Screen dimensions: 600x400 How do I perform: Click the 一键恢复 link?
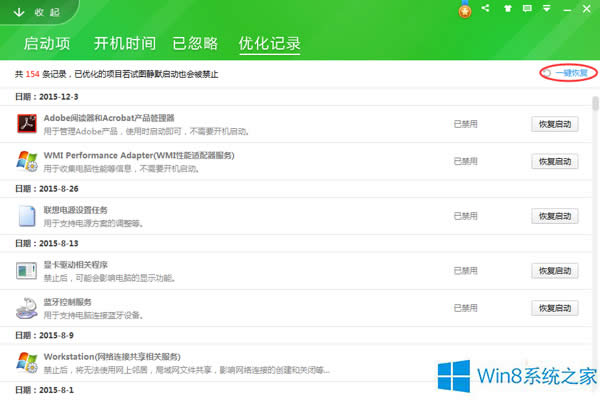coord(571,73)
